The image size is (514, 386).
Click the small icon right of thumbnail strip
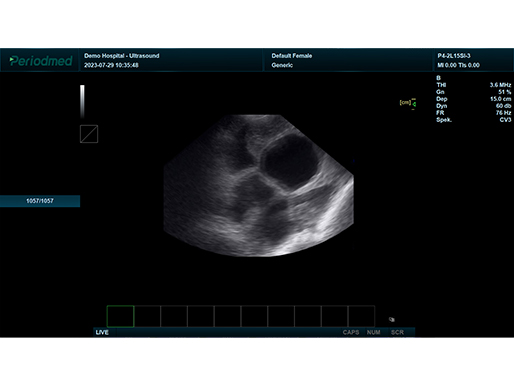(392, 319)
